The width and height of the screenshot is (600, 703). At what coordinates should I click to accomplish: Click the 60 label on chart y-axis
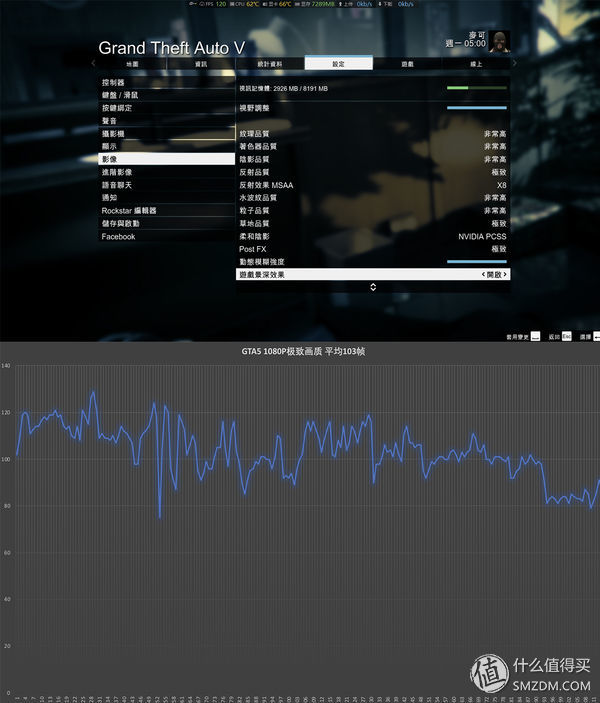pos(7,553)
